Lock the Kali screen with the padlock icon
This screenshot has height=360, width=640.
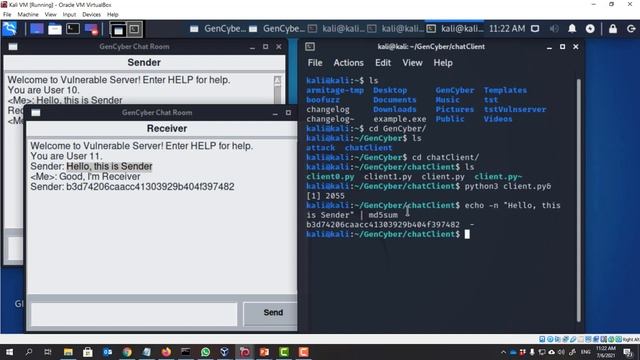point(613,29)
